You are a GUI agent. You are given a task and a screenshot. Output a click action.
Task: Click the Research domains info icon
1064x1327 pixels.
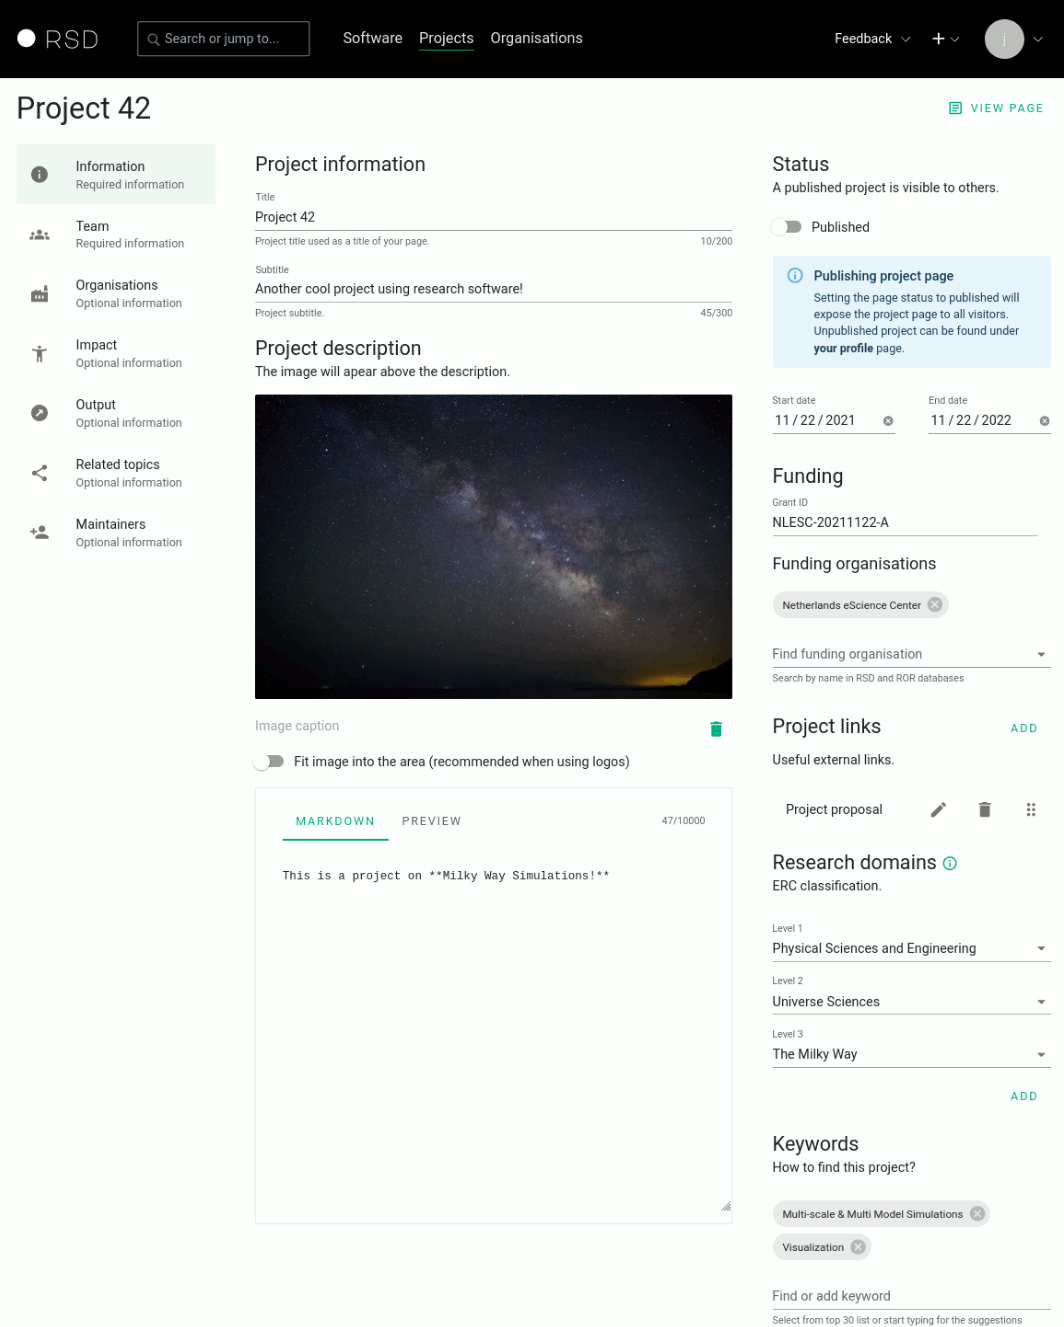[950, 863]
